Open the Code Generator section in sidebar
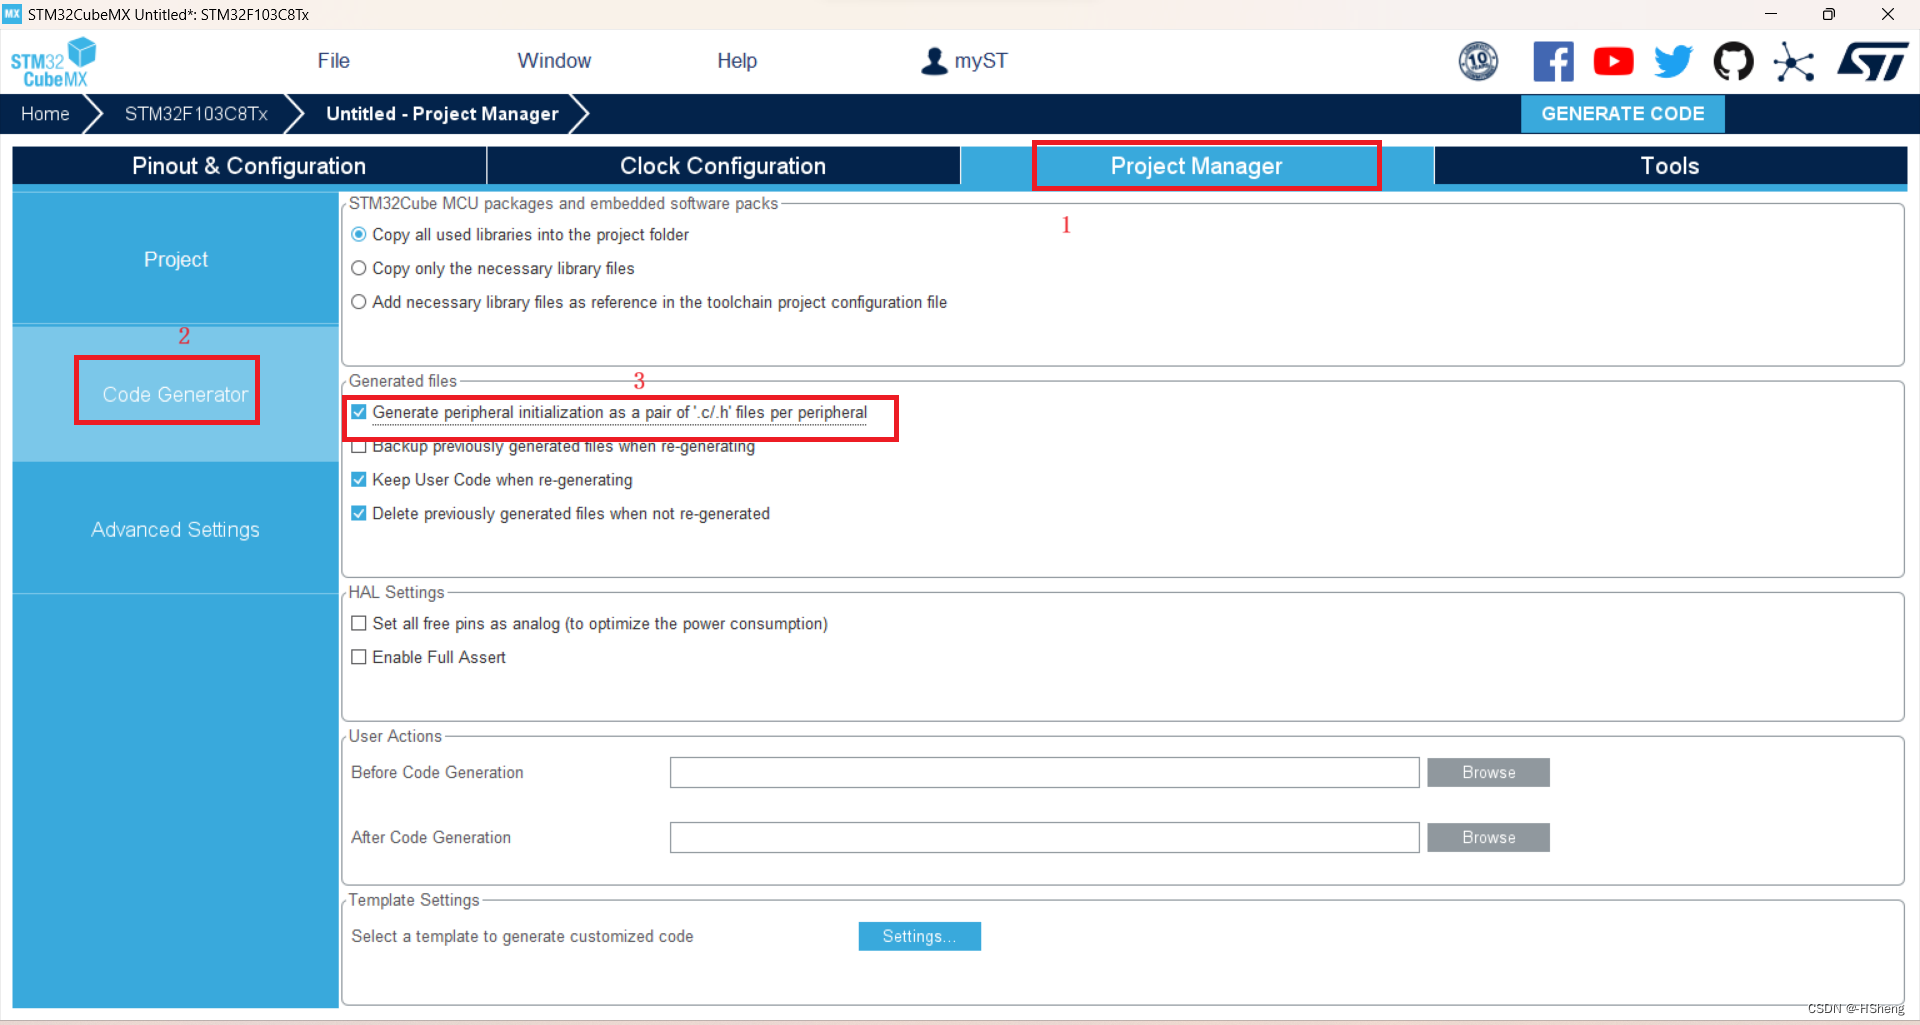This screenshot has width=1920, height=1025. point(175,394)
